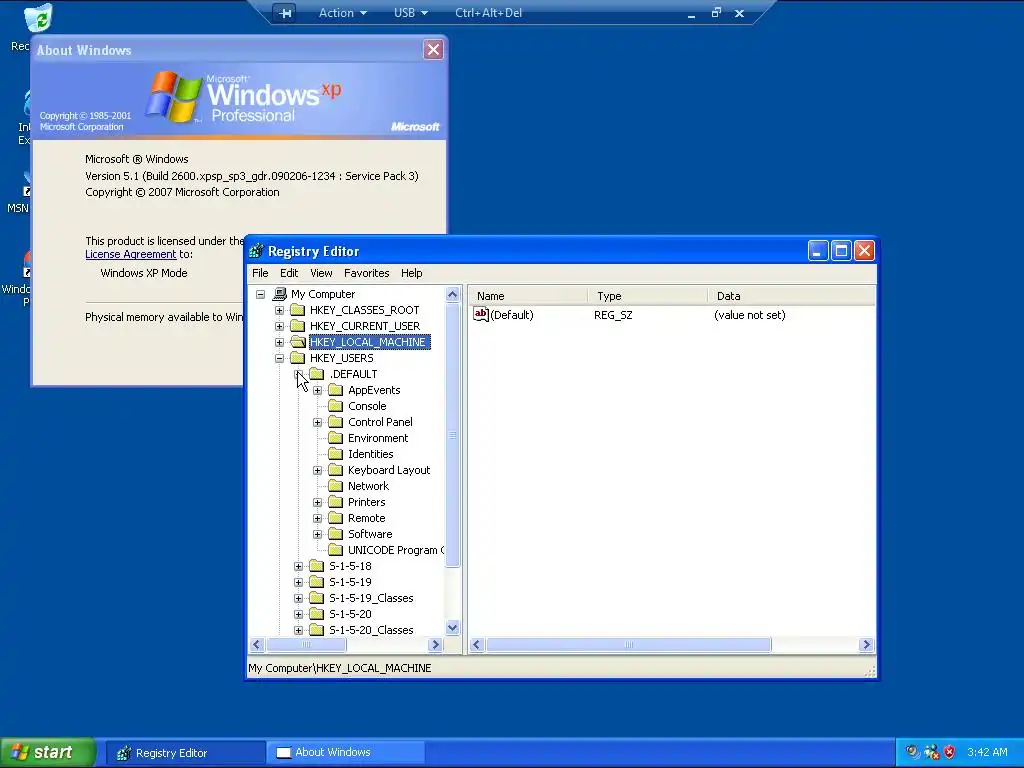The image size is (1024, 768).
Task: Collapse the My Computer tree root
Action: coord(261,294)
